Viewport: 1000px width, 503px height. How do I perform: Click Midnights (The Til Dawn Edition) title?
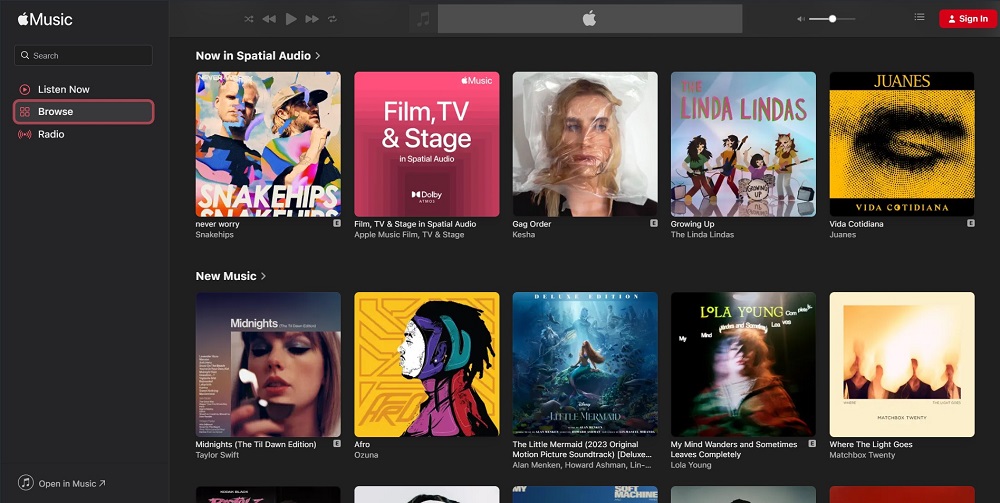tap(256, 444)
